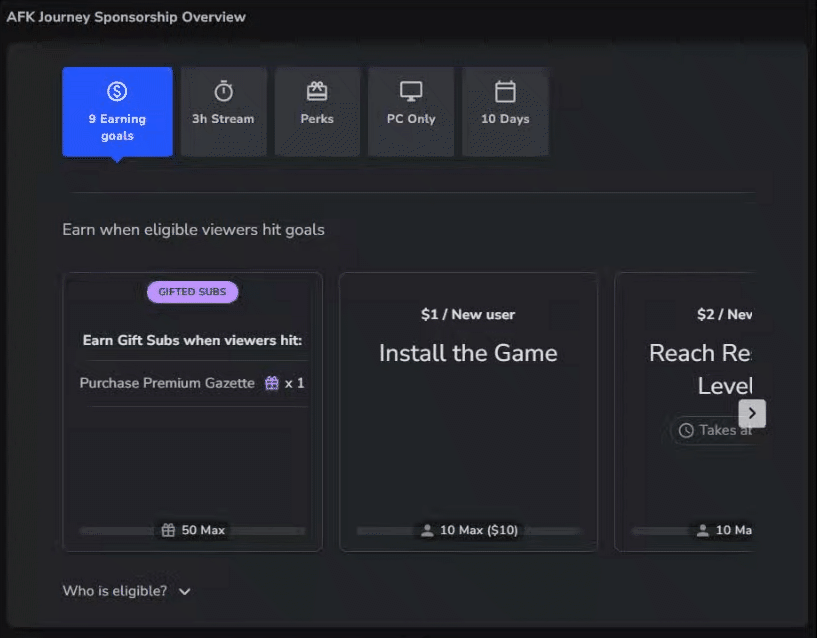Screen dimensions: 817x638
Task: Select the 9 Earning goals tab
Action: tap(117, 112)
